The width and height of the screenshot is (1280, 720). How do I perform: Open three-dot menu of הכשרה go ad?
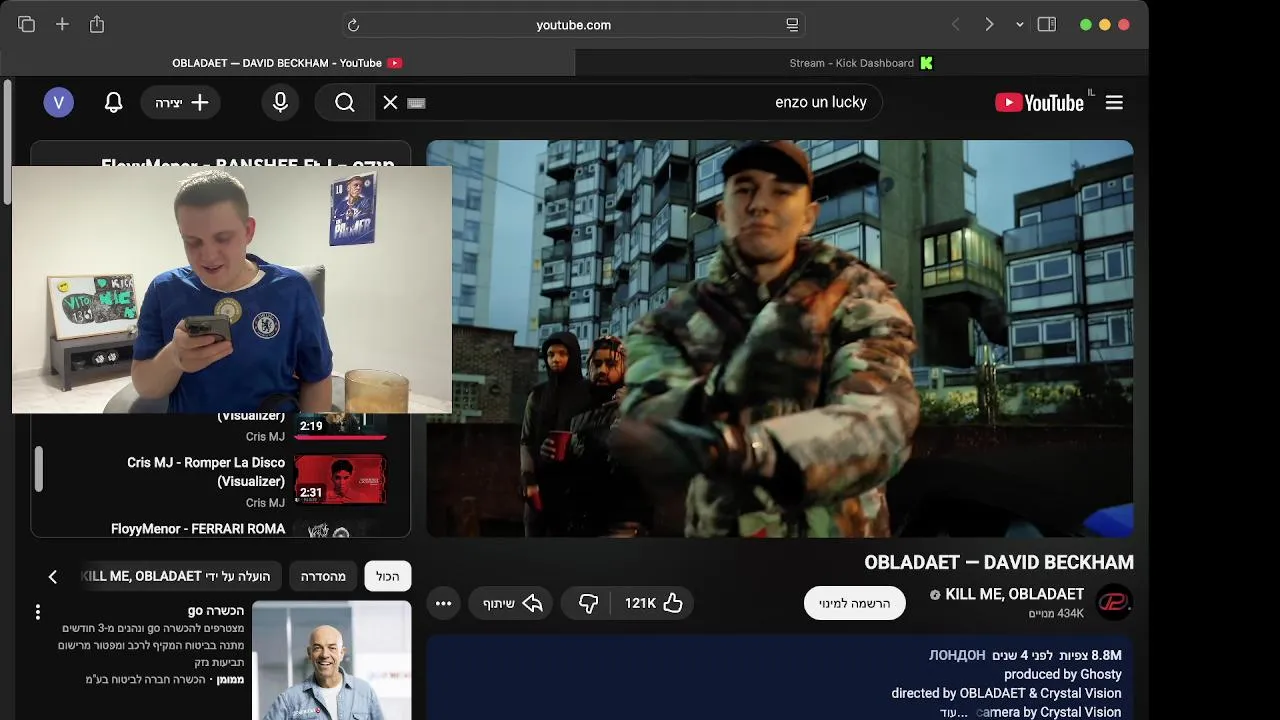38,612
